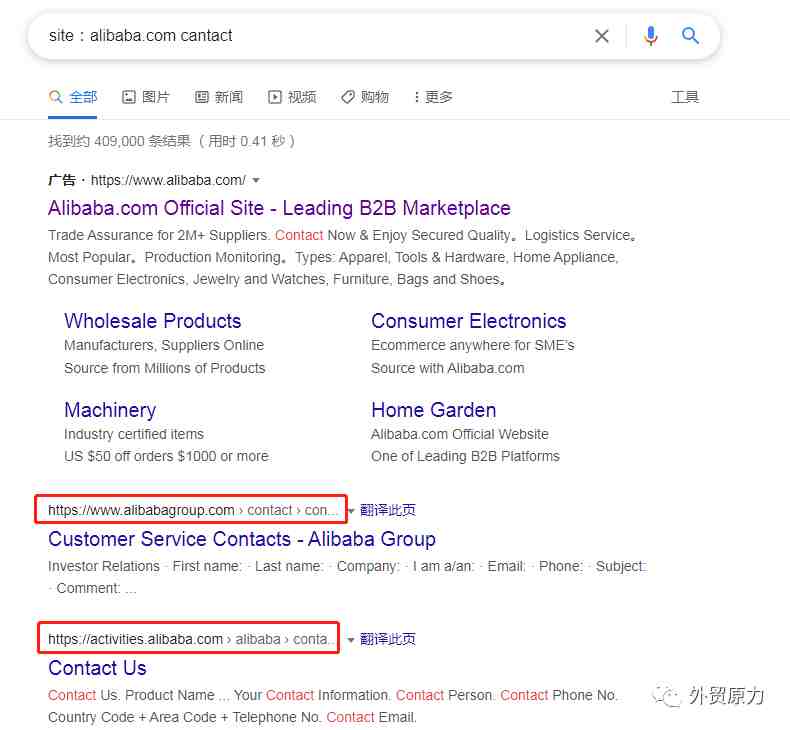The image size is (790, 730).
Task: Open the 工具 tools option
Action: pos(685,97)
